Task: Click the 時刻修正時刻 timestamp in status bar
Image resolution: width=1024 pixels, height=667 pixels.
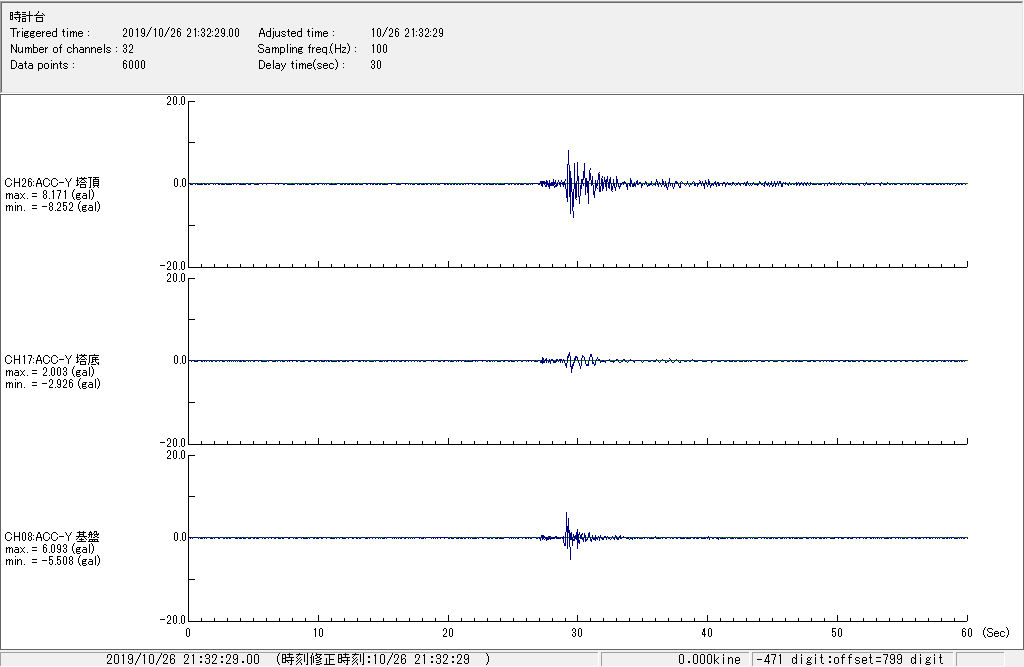Action: coord(383,659)
